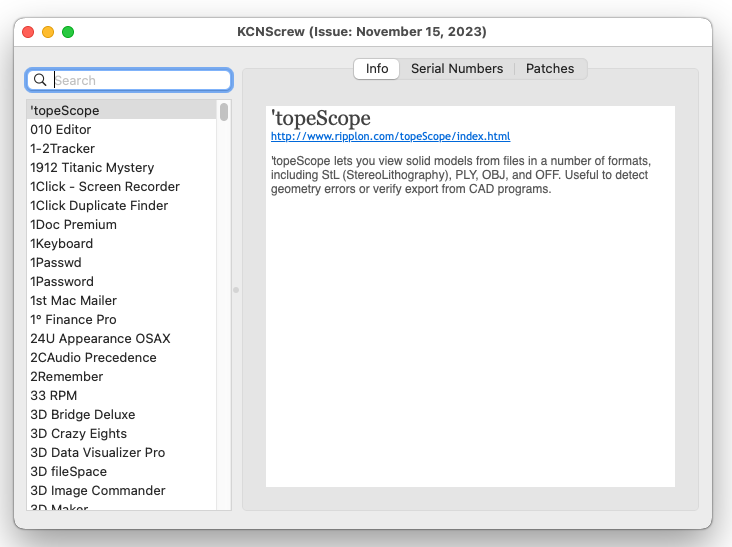Click the green zoom window button

pyautogui.click(x=68, y=32)
